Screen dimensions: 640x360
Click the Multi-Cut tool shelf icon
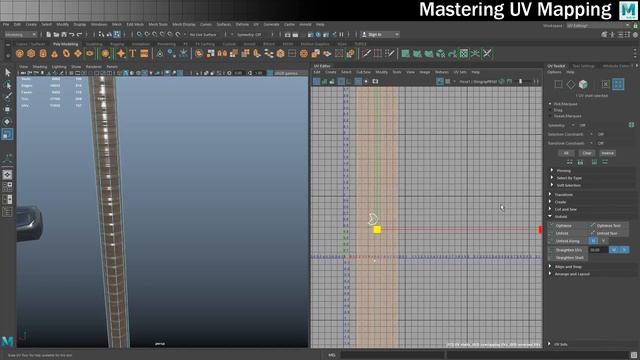366,53
